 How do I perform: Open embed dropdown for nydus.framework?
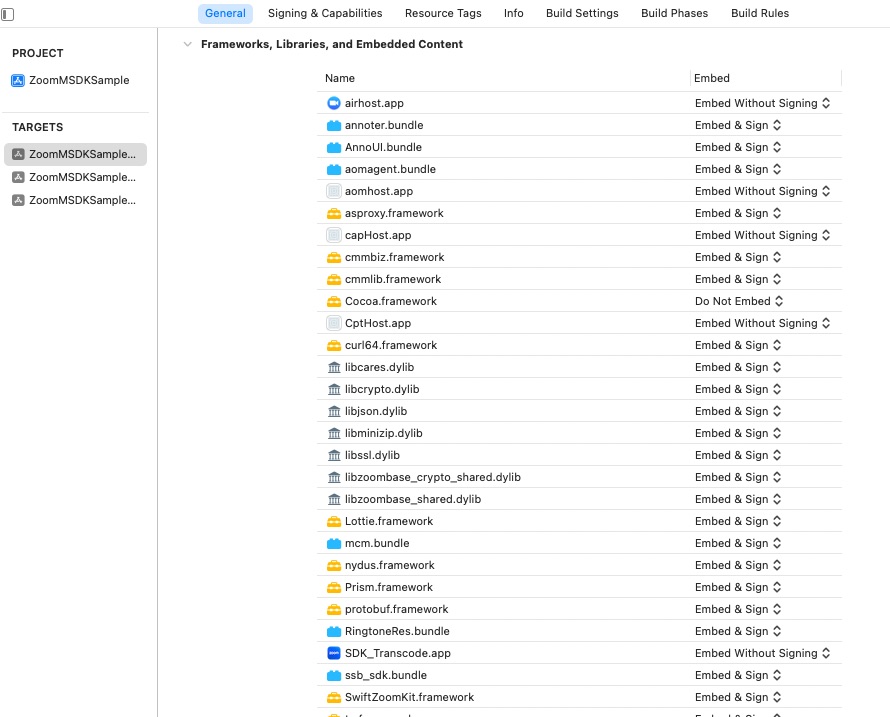point(738,565)
